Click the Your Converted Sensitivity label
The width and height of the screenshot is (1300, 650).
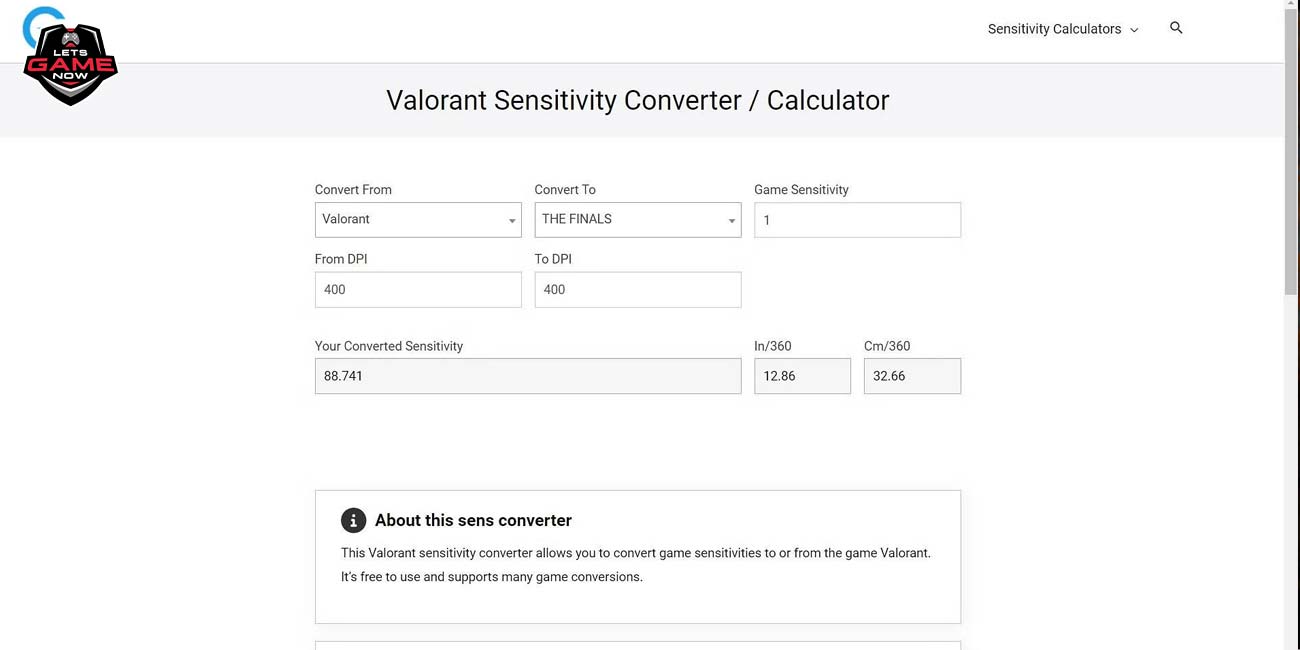(x=389, y=346)
